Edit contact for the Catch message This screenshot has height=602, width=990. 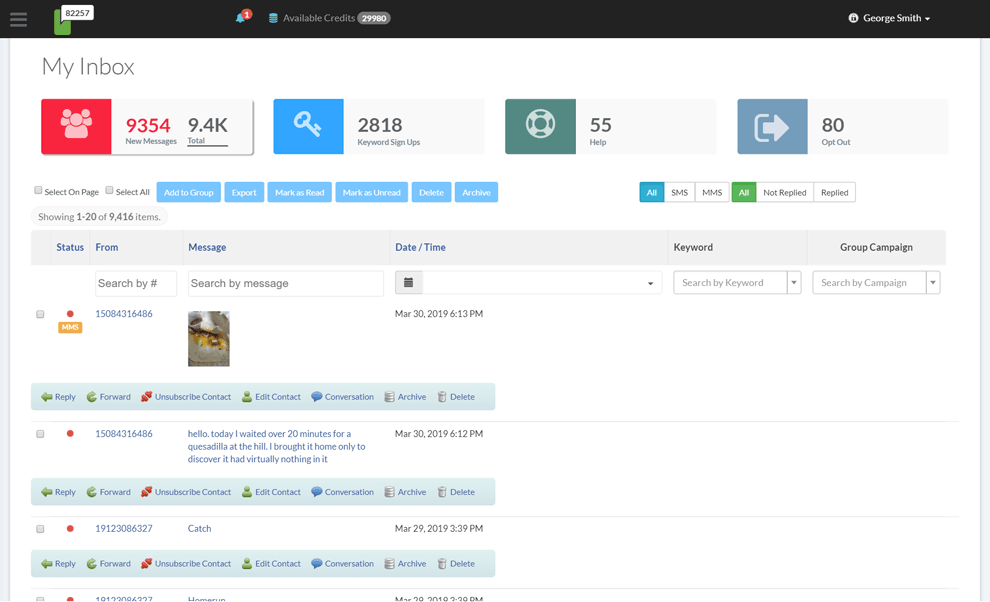271,563
